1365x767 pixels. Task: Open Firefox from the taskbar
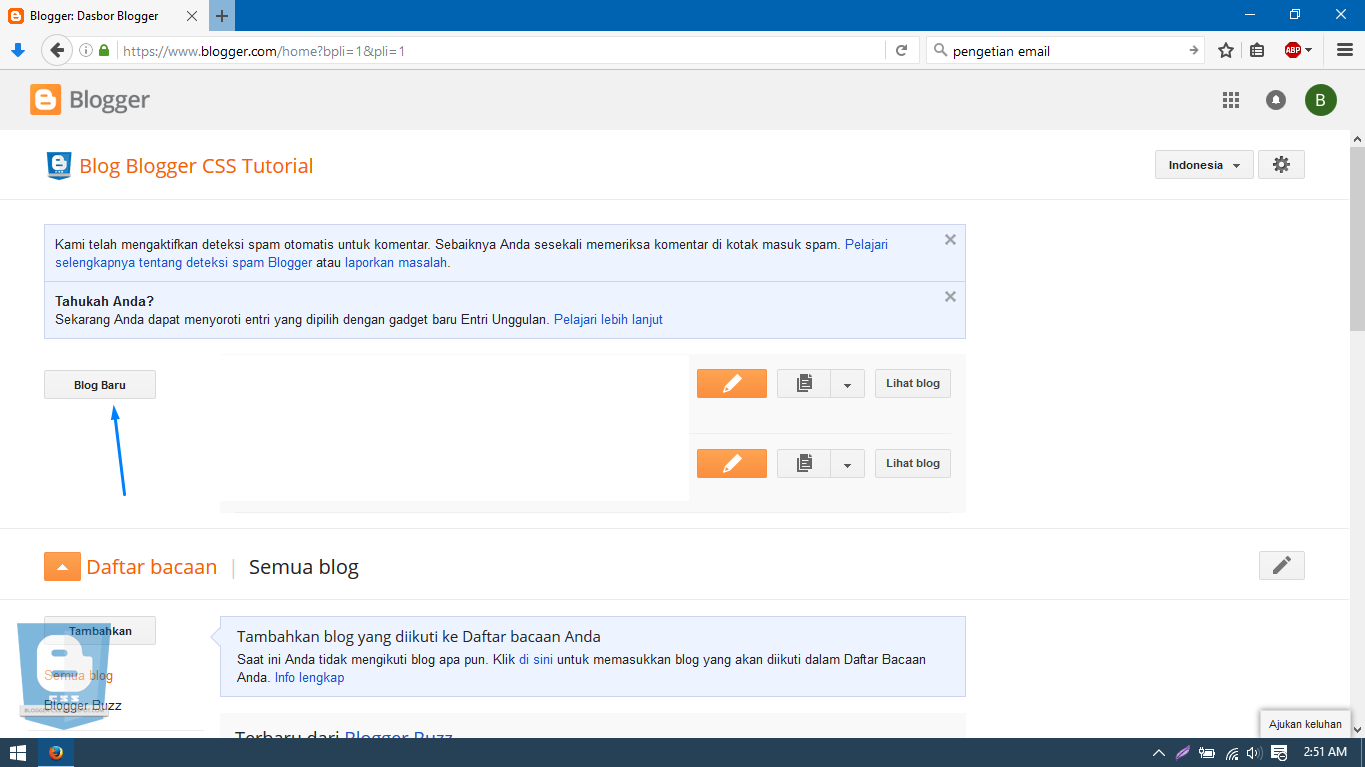[55, 752]
